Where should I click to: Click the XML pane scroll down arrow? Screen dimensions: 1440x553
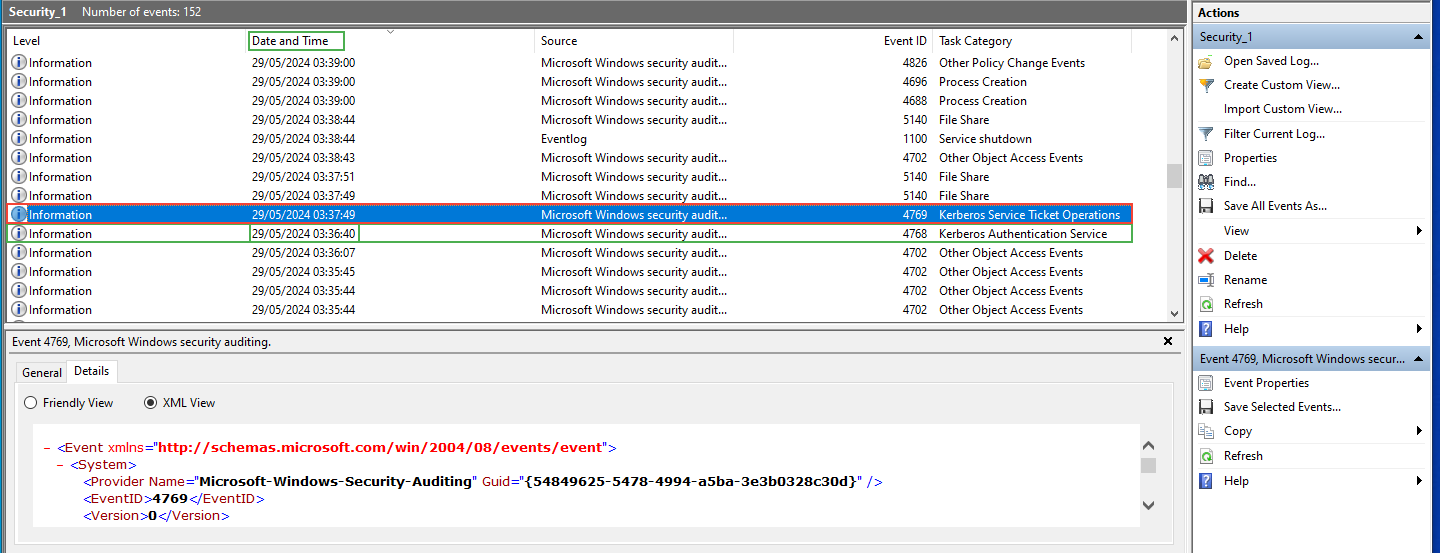coord(1148,505)
